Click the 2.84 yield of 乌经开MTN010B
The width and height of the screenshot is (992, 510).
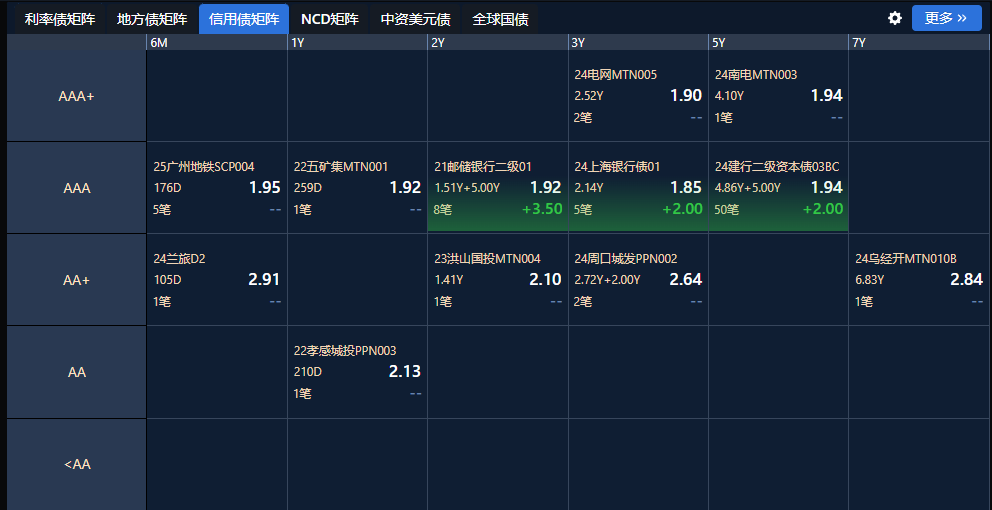pos(966,280)
